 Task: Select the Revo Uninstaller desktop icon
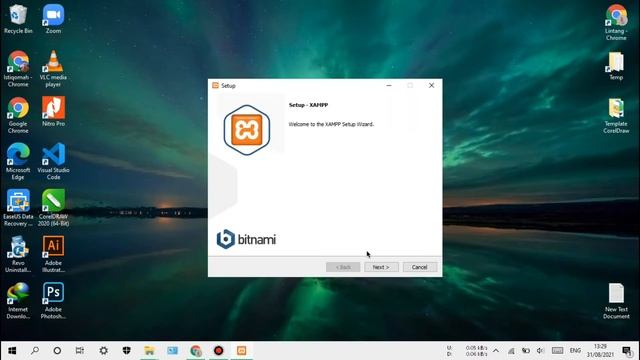tap(18, 254)
